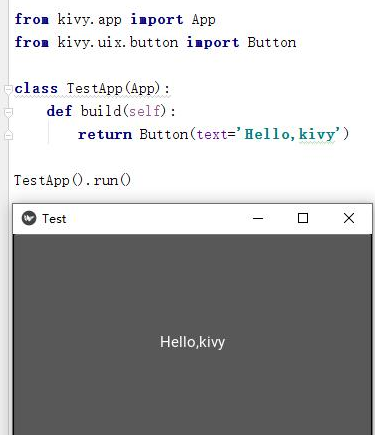Image resolution: width=375 pixels, height=435 pixels.
Task: Click the self parameter in build
Action: [144, 111]
